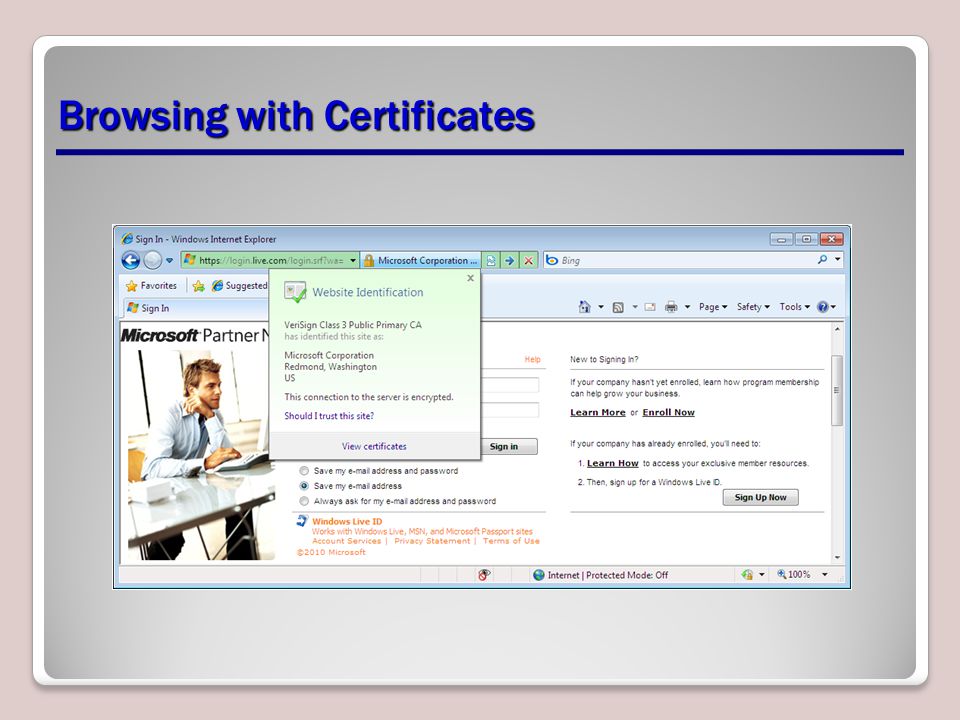
Task: Open the Page menu
Action: 713,307
